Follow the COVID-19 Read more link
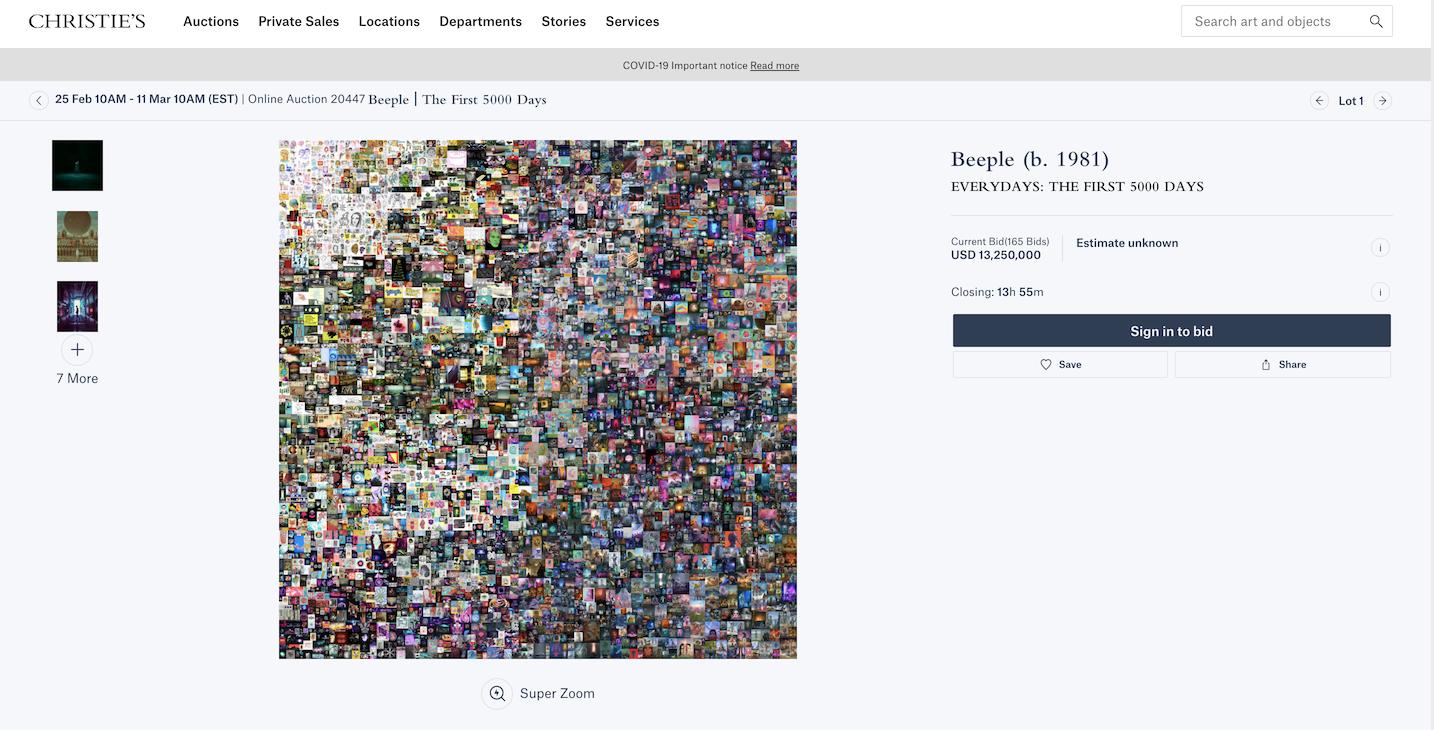This screenshot has width=1434, height=730. [774, 66]
